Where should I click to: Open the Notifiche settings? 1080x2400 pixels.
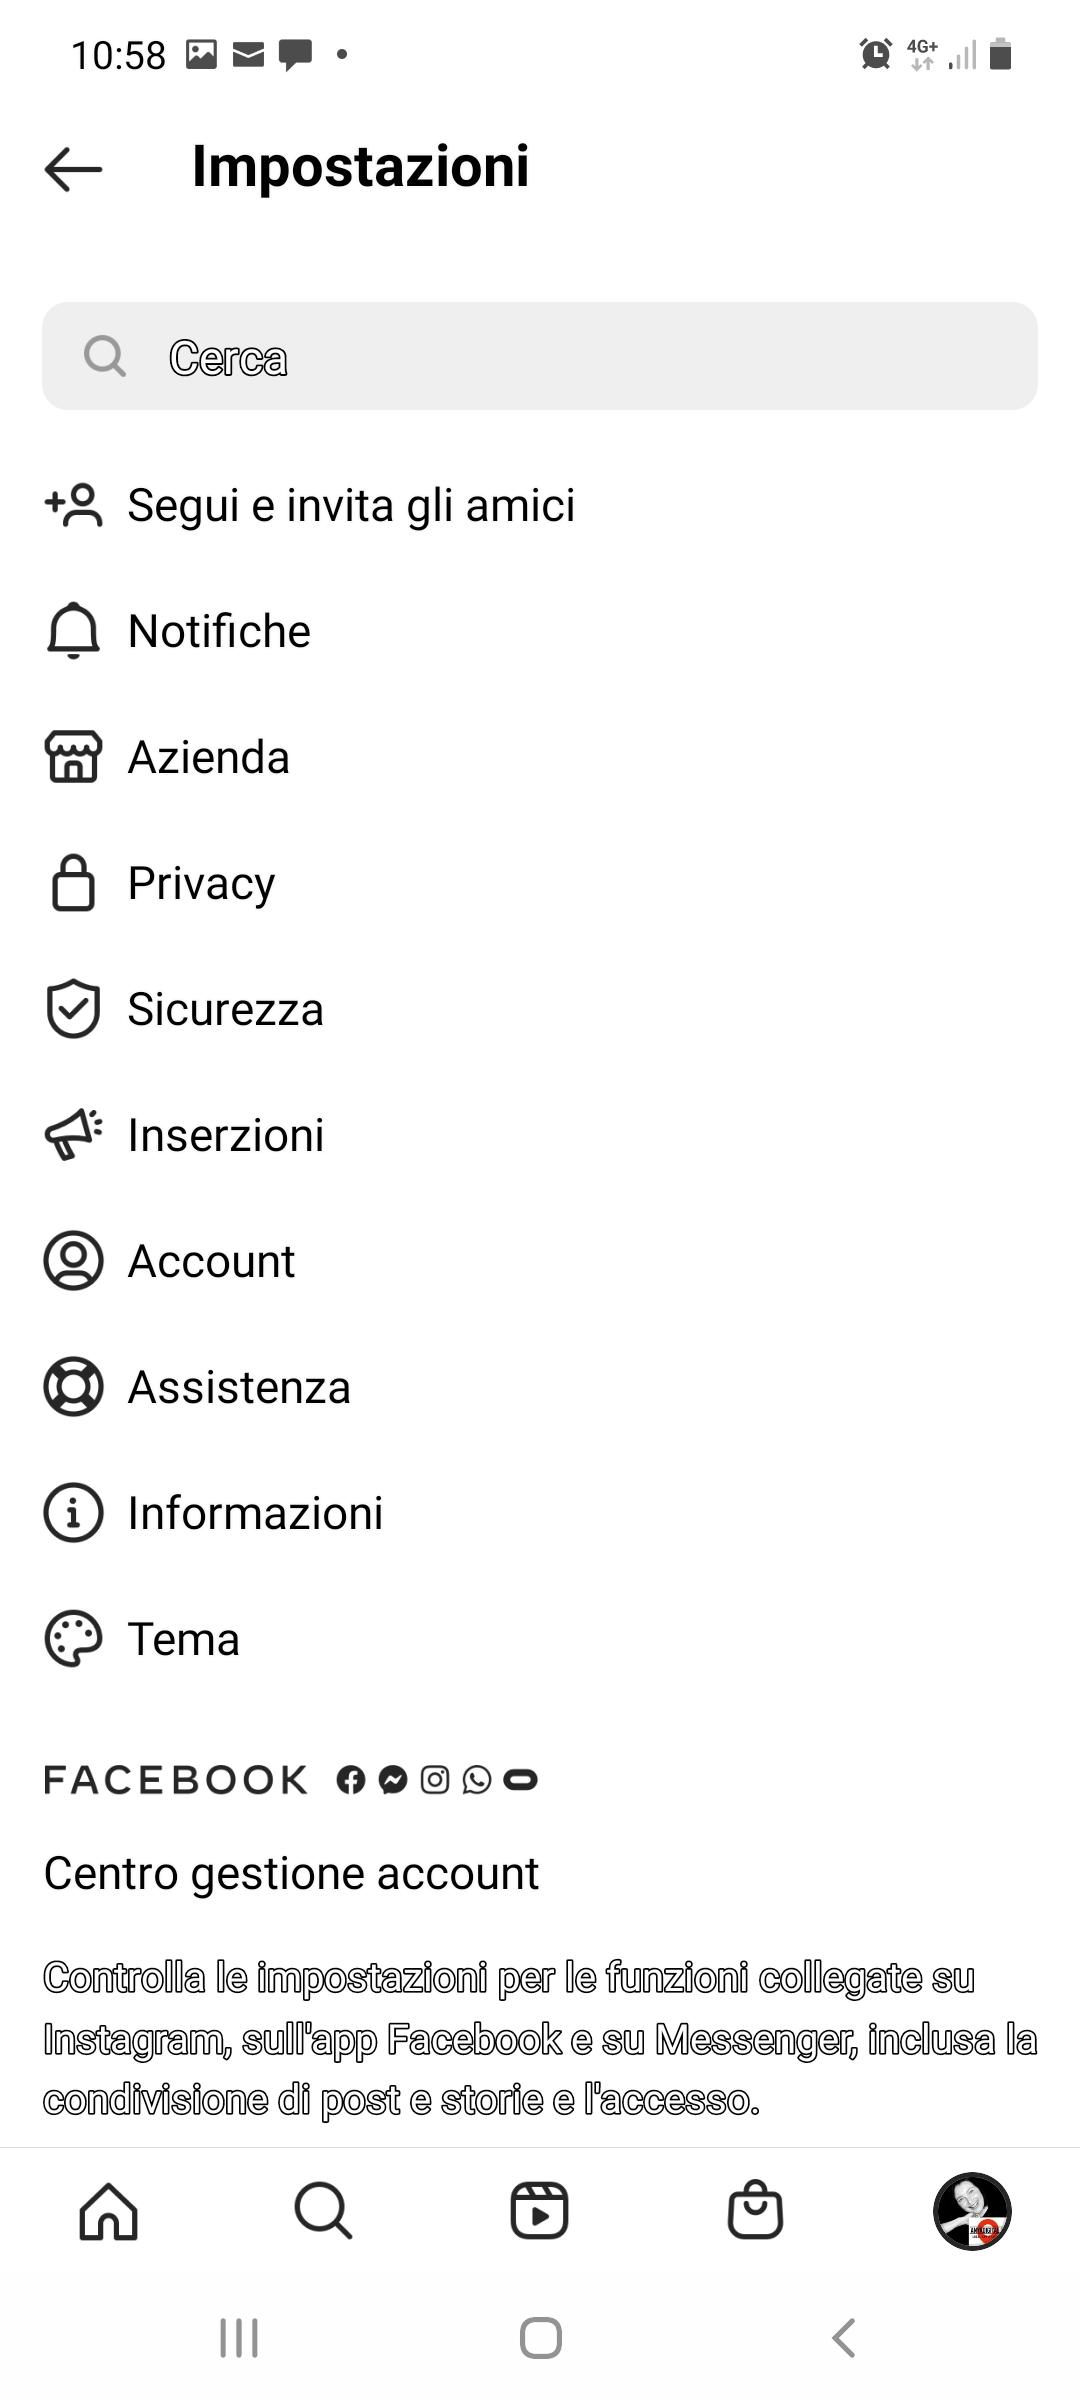click(219, 631)
